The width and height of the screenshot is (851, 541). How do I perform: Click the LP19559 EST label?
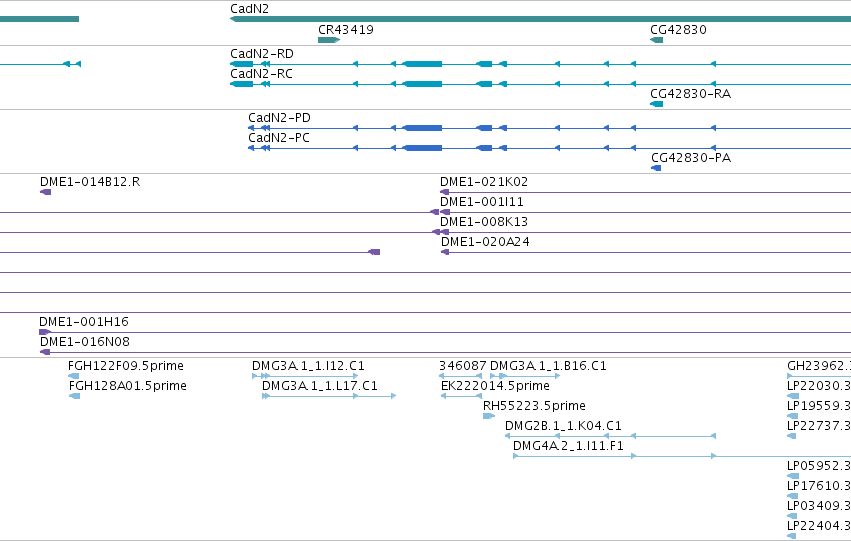(819, 406)
